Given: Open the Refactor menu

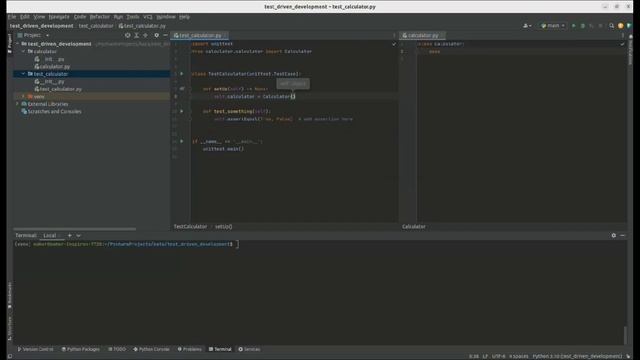Looking at the screenshot, I should (x=100, y=17).
